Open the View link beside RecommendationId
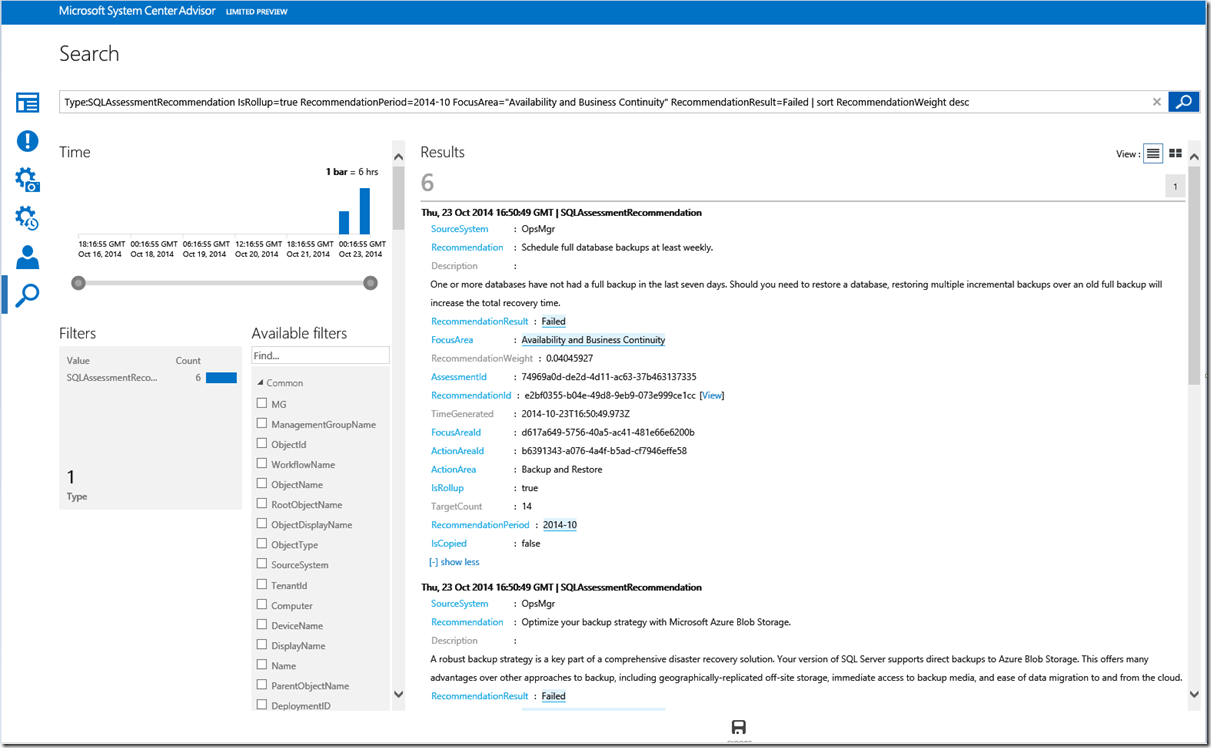1211x748 pixels. point(712,395)
